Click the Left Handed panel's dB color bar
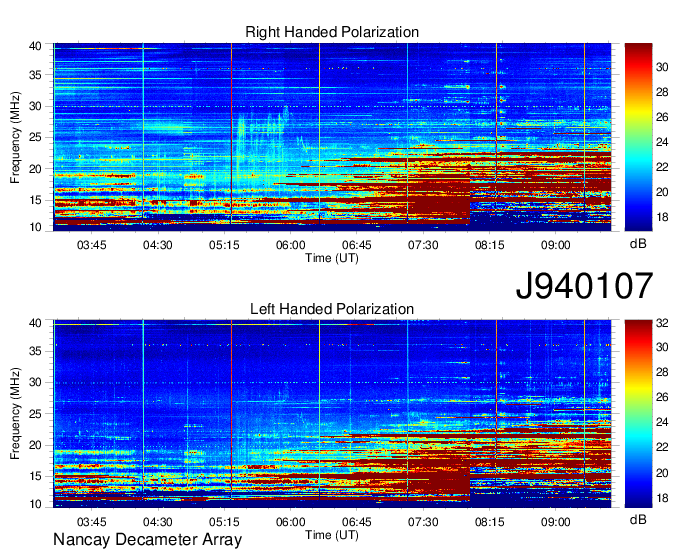 tap(638, 414)
